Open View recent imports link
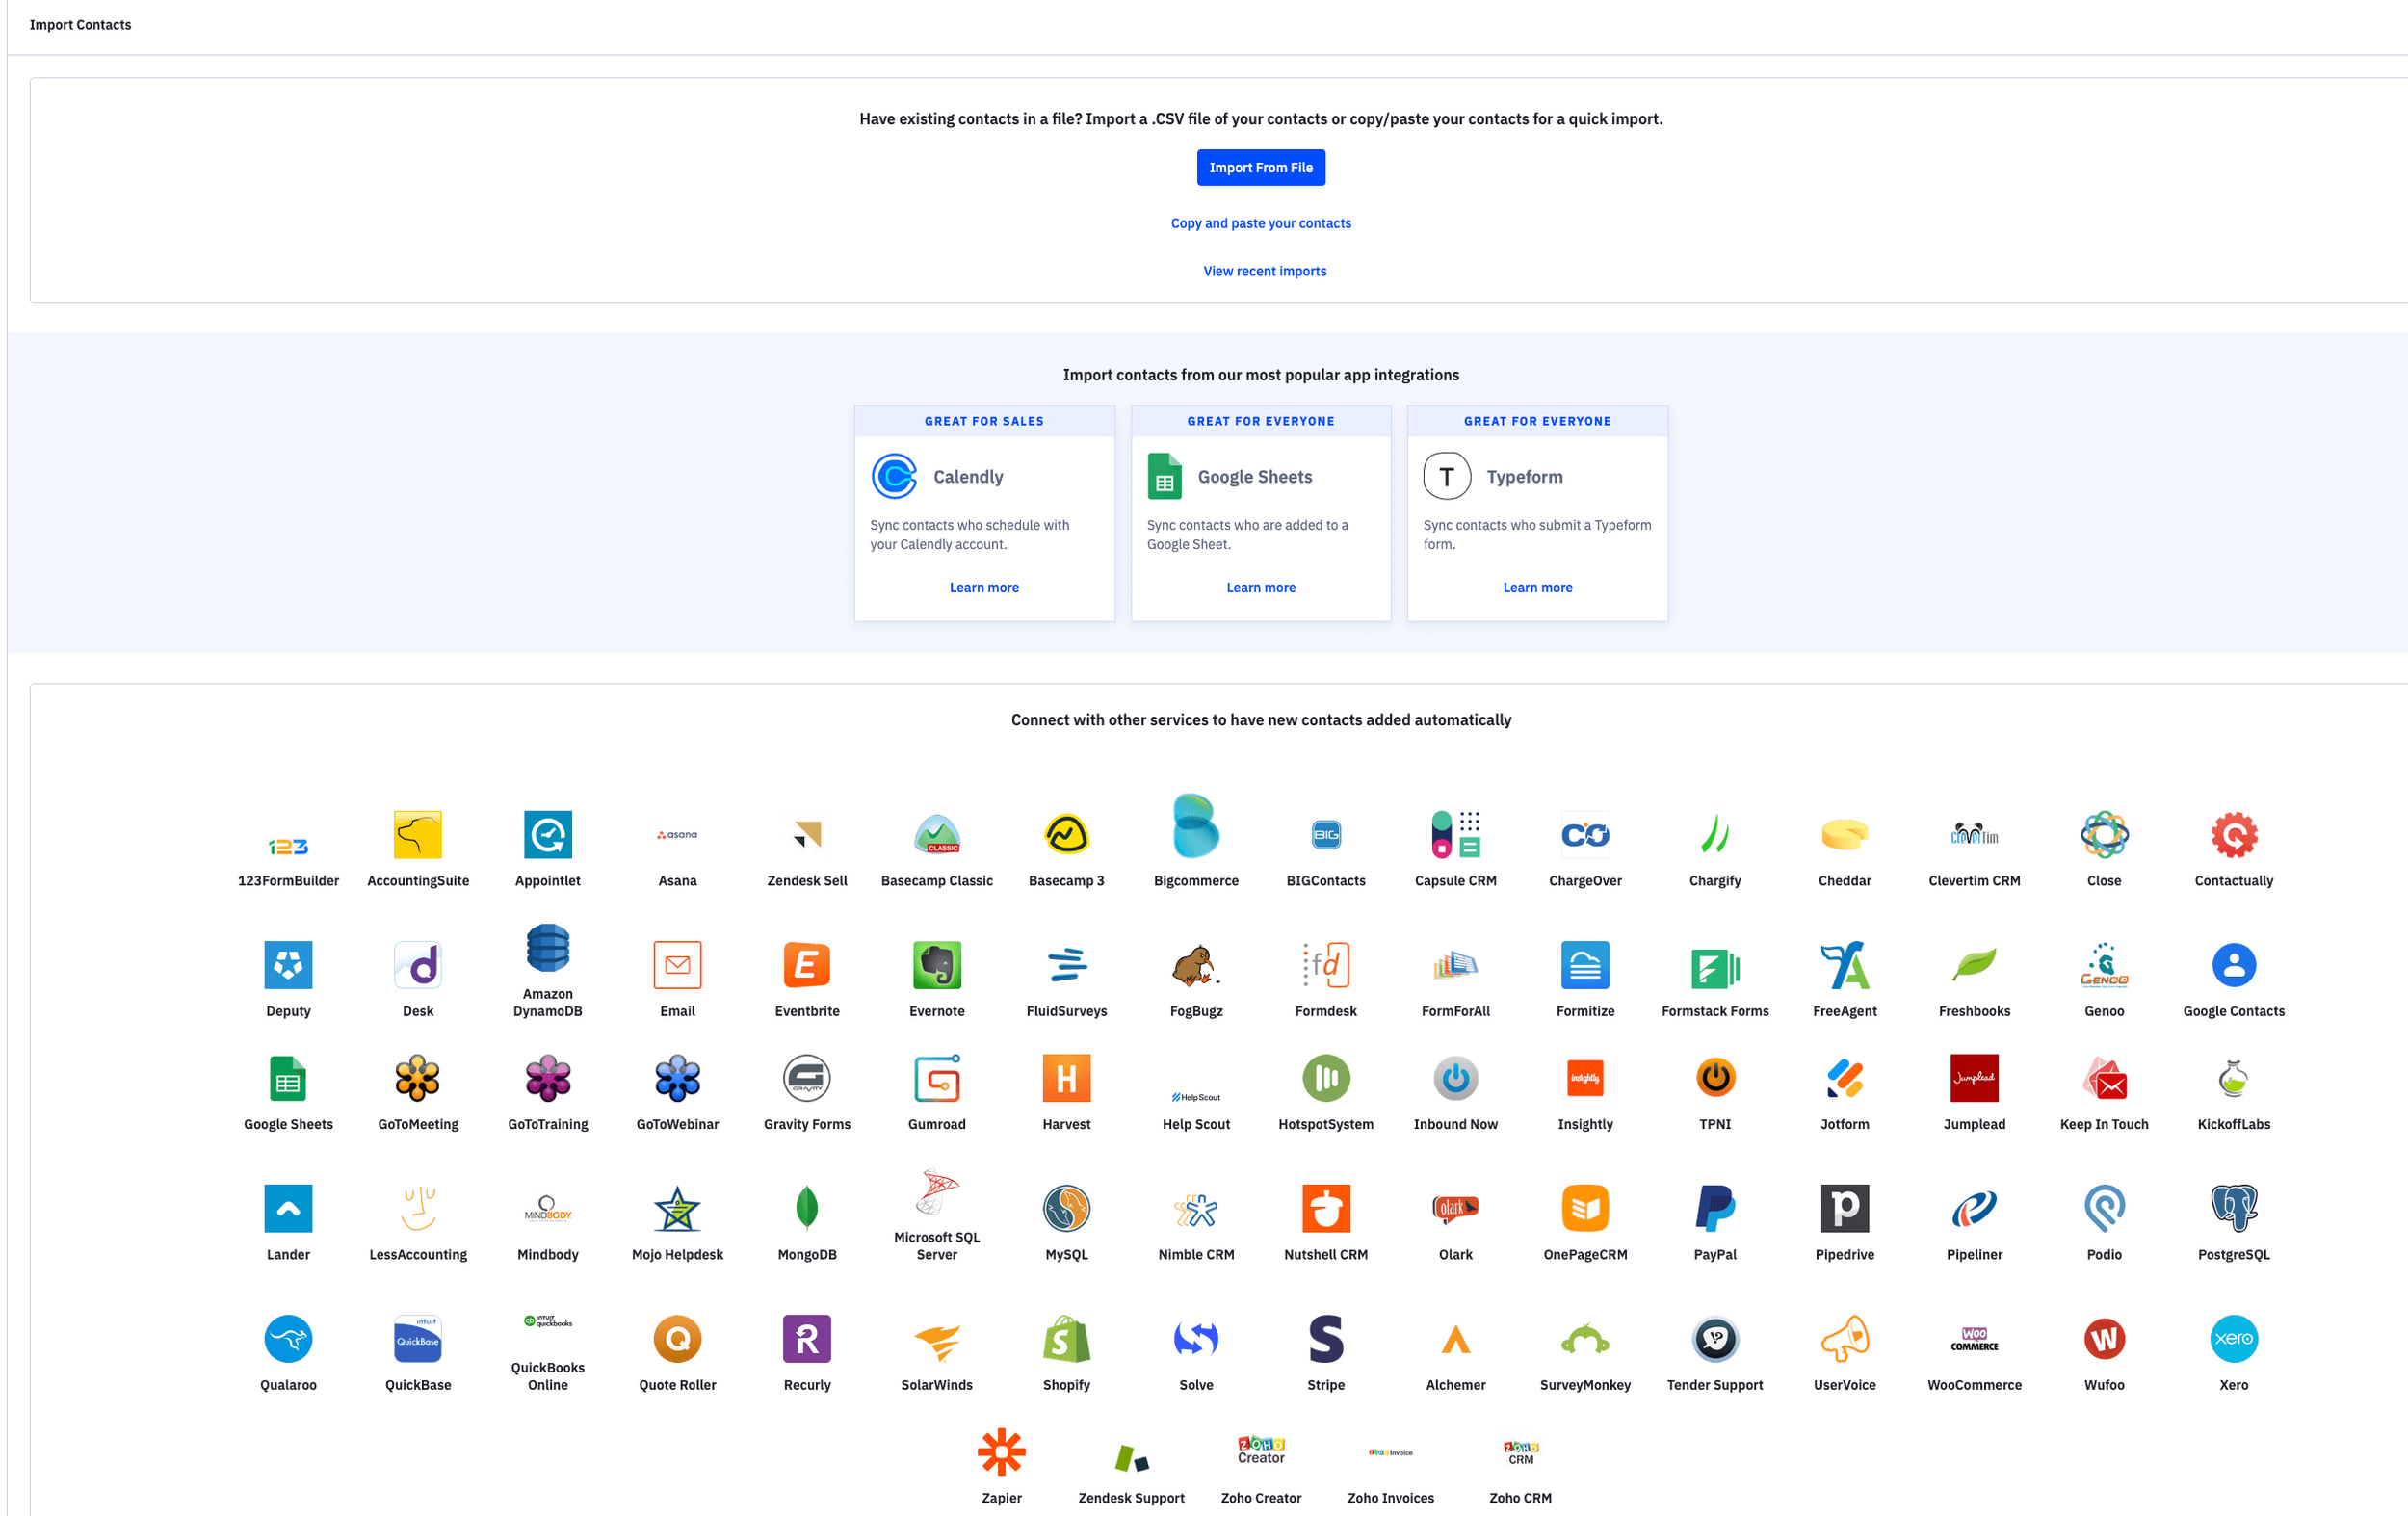The image size is (2408, 1516). pos(1264,271)
